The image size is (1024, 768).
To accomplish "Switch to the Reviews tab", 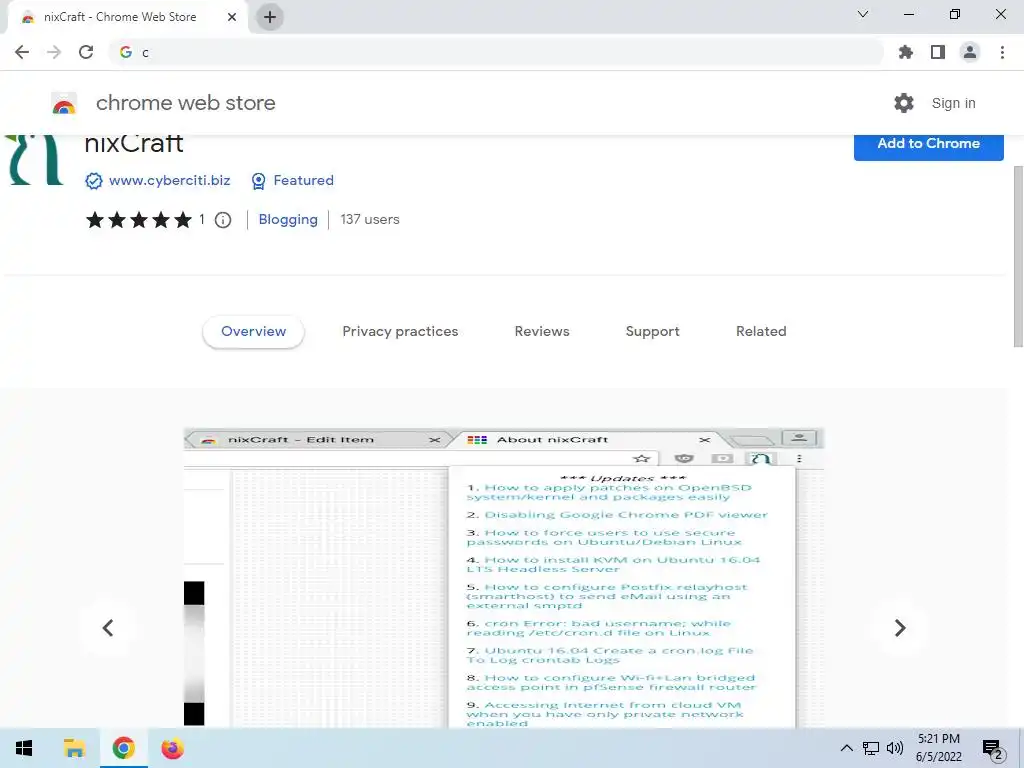I will [x=542, y=332].
